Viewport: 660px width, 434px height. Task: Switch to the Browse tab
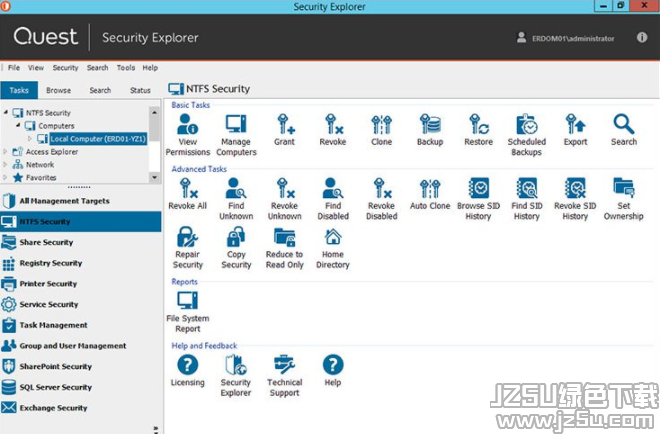tap(59, 91)
